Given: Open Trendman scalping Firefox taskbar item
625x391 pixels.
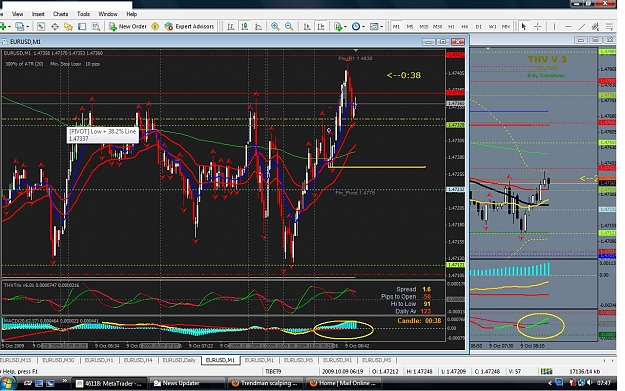Looking at the screenshot, I should coord(265,383).
